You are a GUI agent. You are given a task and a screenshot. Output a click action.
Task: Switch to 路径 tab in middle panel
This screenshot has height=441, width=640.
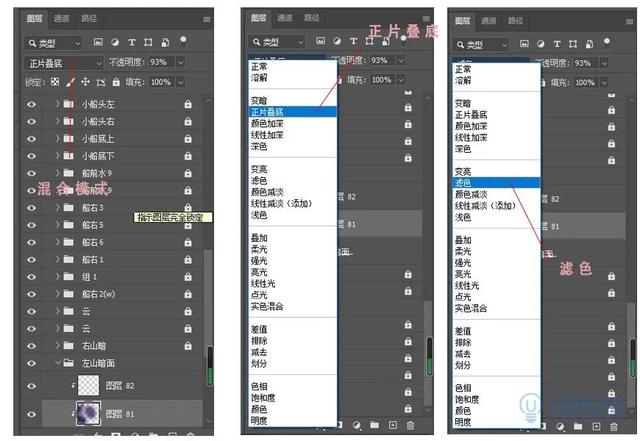pyautogui.click(x=311, y=18)
